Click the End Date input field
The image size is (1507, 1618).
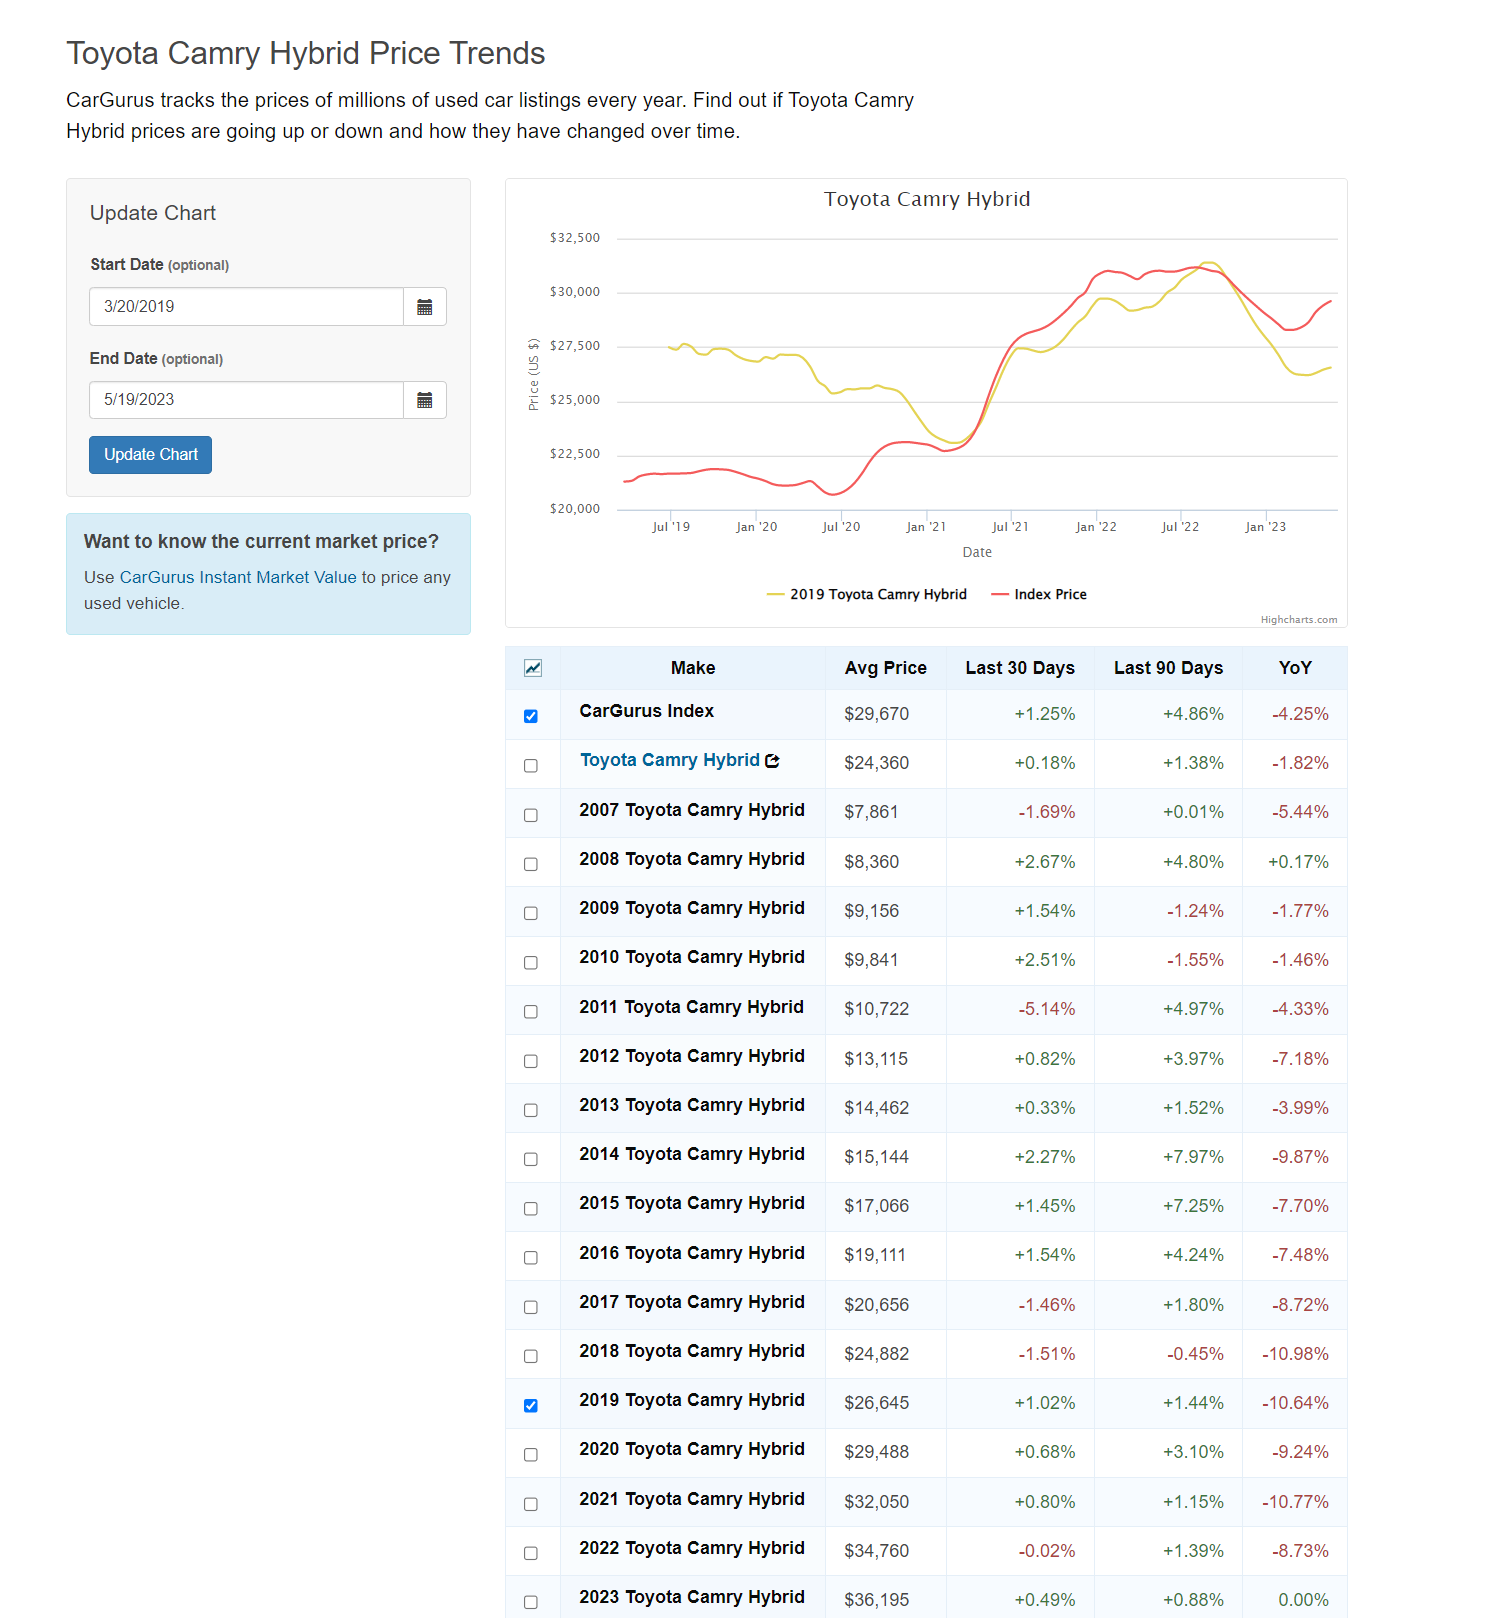pos(246,400)
